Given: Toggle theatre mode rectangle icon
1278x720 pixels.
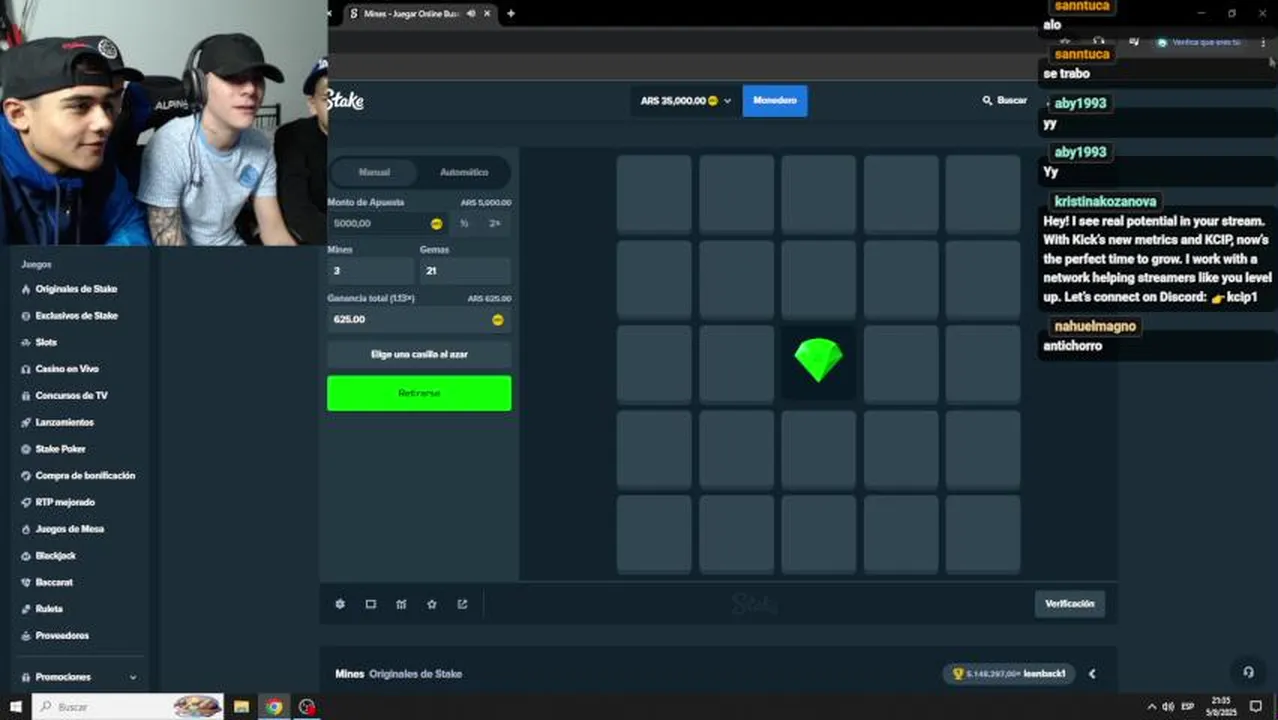Looking at the screenshot, I should tap(371, 604).
